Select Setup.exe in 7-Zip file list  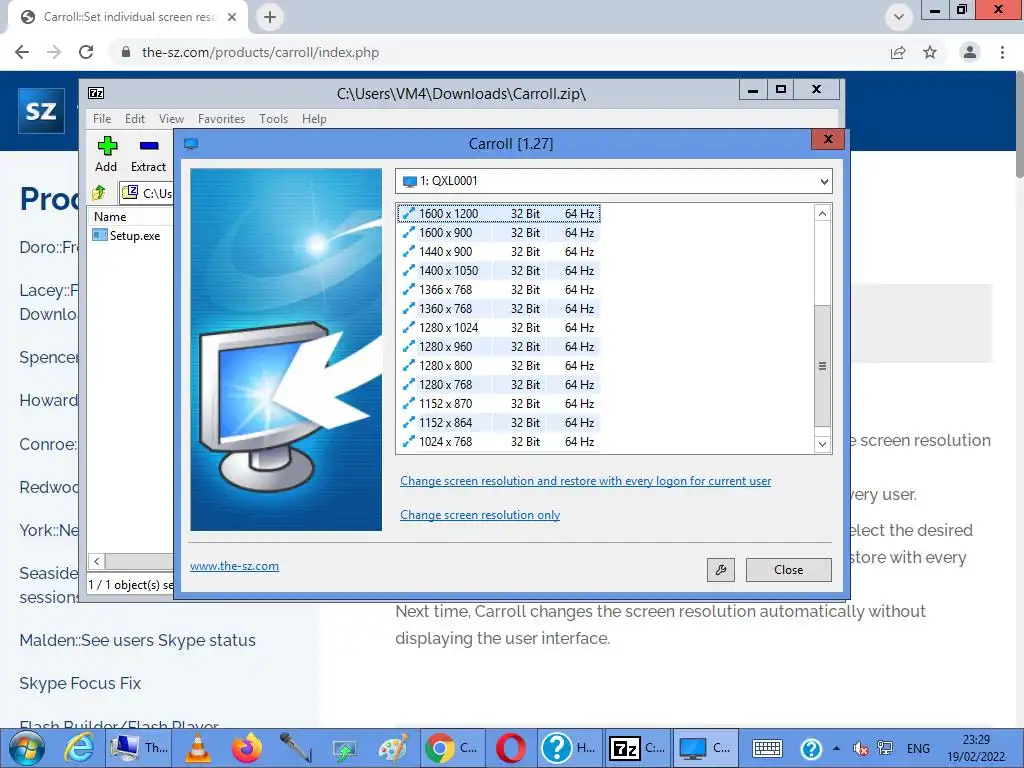(127, 236)
